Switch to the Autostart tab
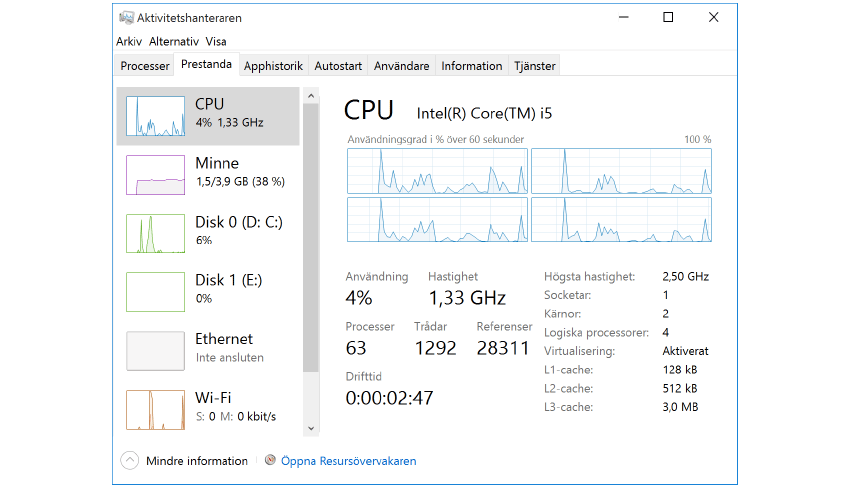Viewport: 850px width, 491px height. [338, 66]
